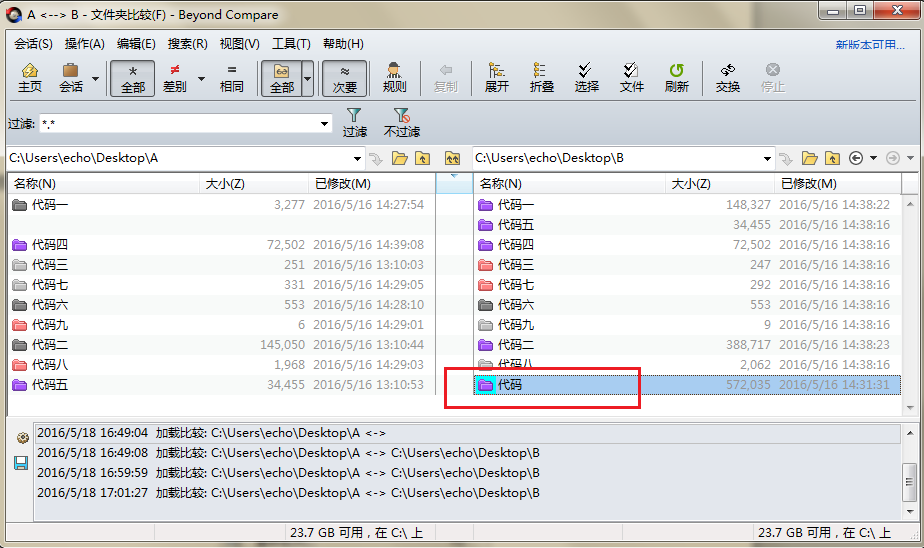
Task: Click the log panel vertical scrollbar thumb
Action: pos(910,482)
